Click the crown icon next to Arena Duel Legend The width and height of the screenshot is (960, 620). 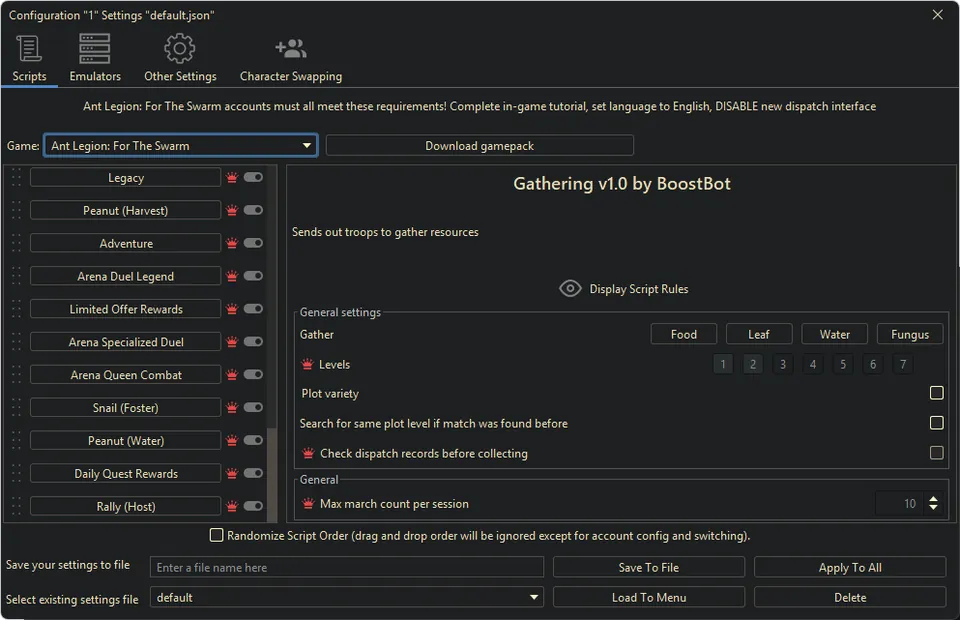pos(232,276)
